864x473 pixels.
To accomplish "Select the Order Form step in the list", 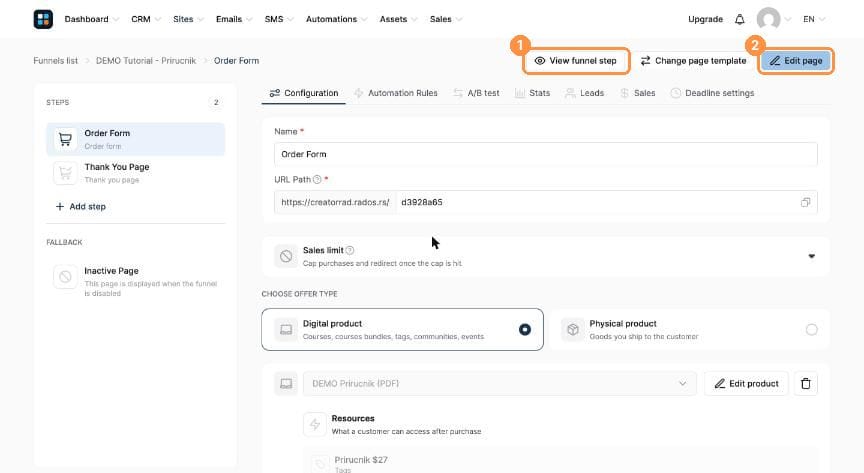I will click(136, 139).
